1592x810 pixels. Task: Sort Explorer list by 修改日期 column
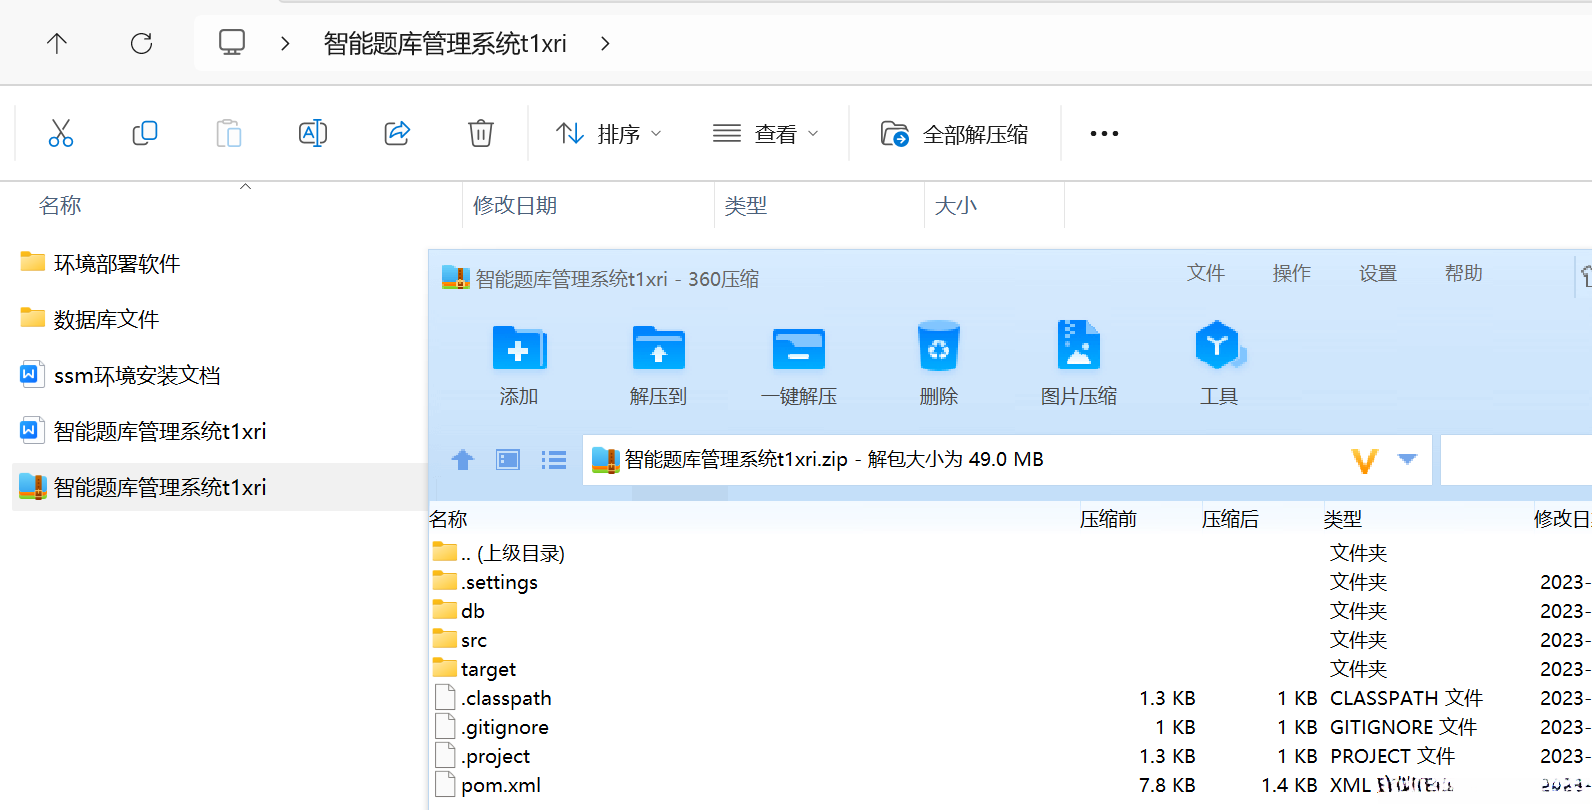click(515, 205)
